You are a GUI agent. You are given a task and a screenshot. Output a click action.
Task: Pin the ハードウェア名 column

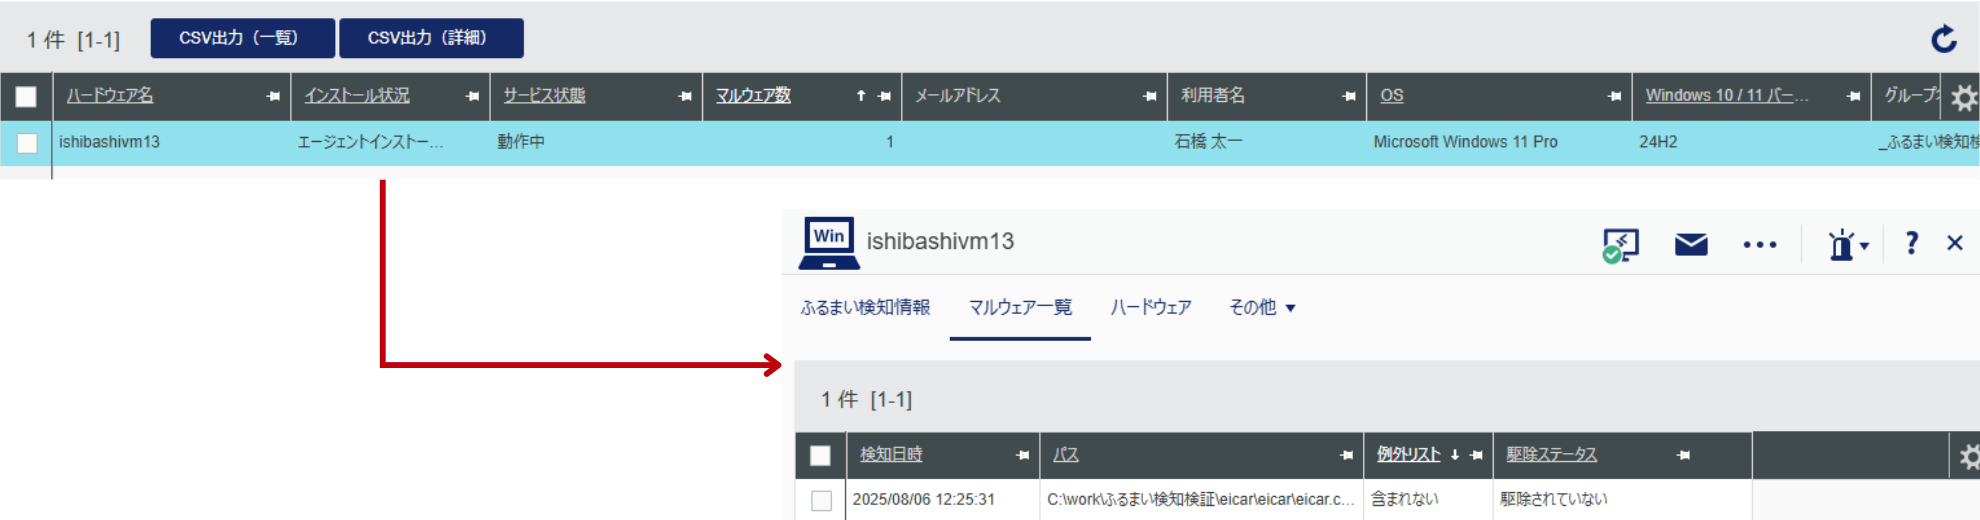tap(273, 96)
